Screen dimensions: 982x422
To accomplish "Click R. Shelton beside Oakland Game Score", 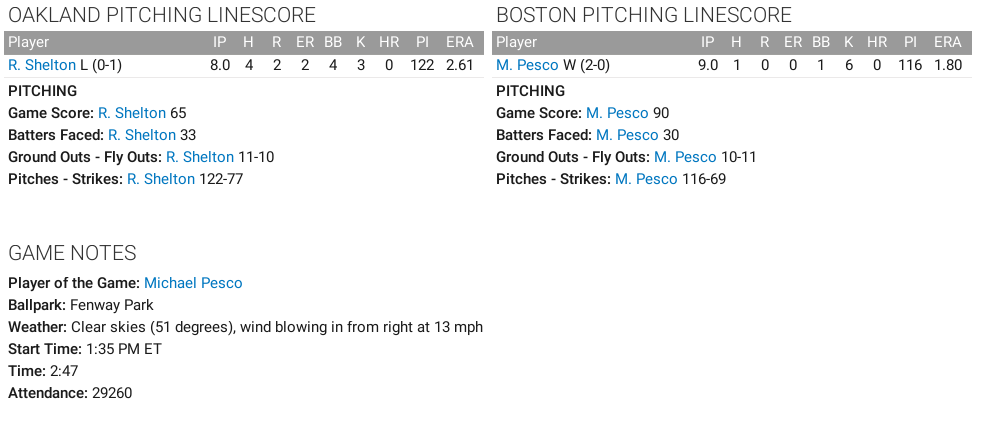I will point(132,113).
